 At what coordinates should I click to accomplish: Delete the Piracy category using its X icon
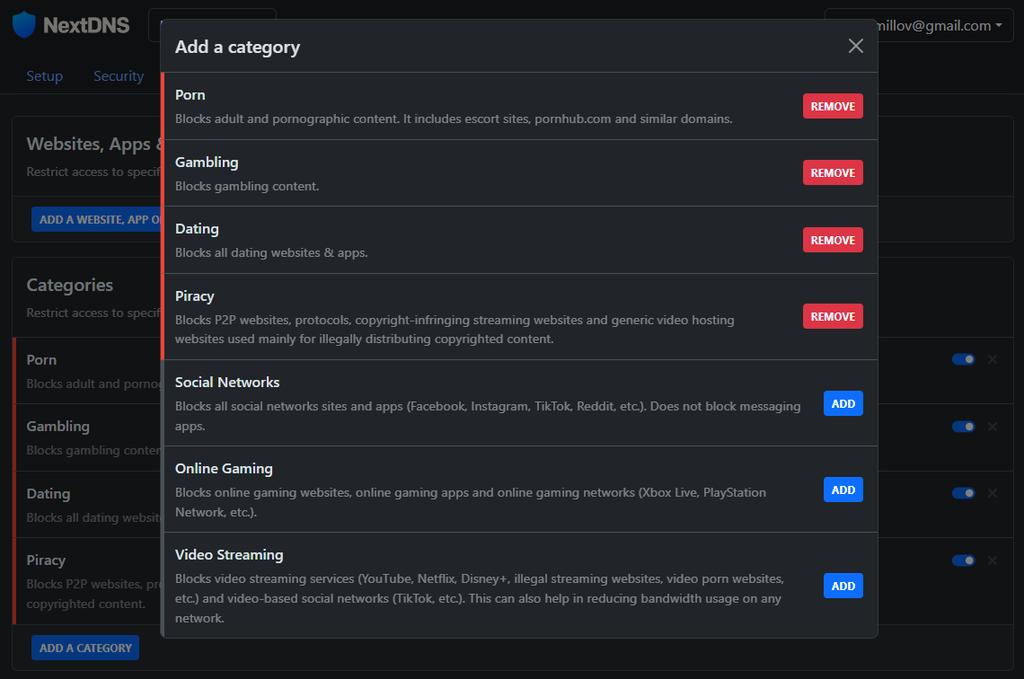(x=993, y=560)
